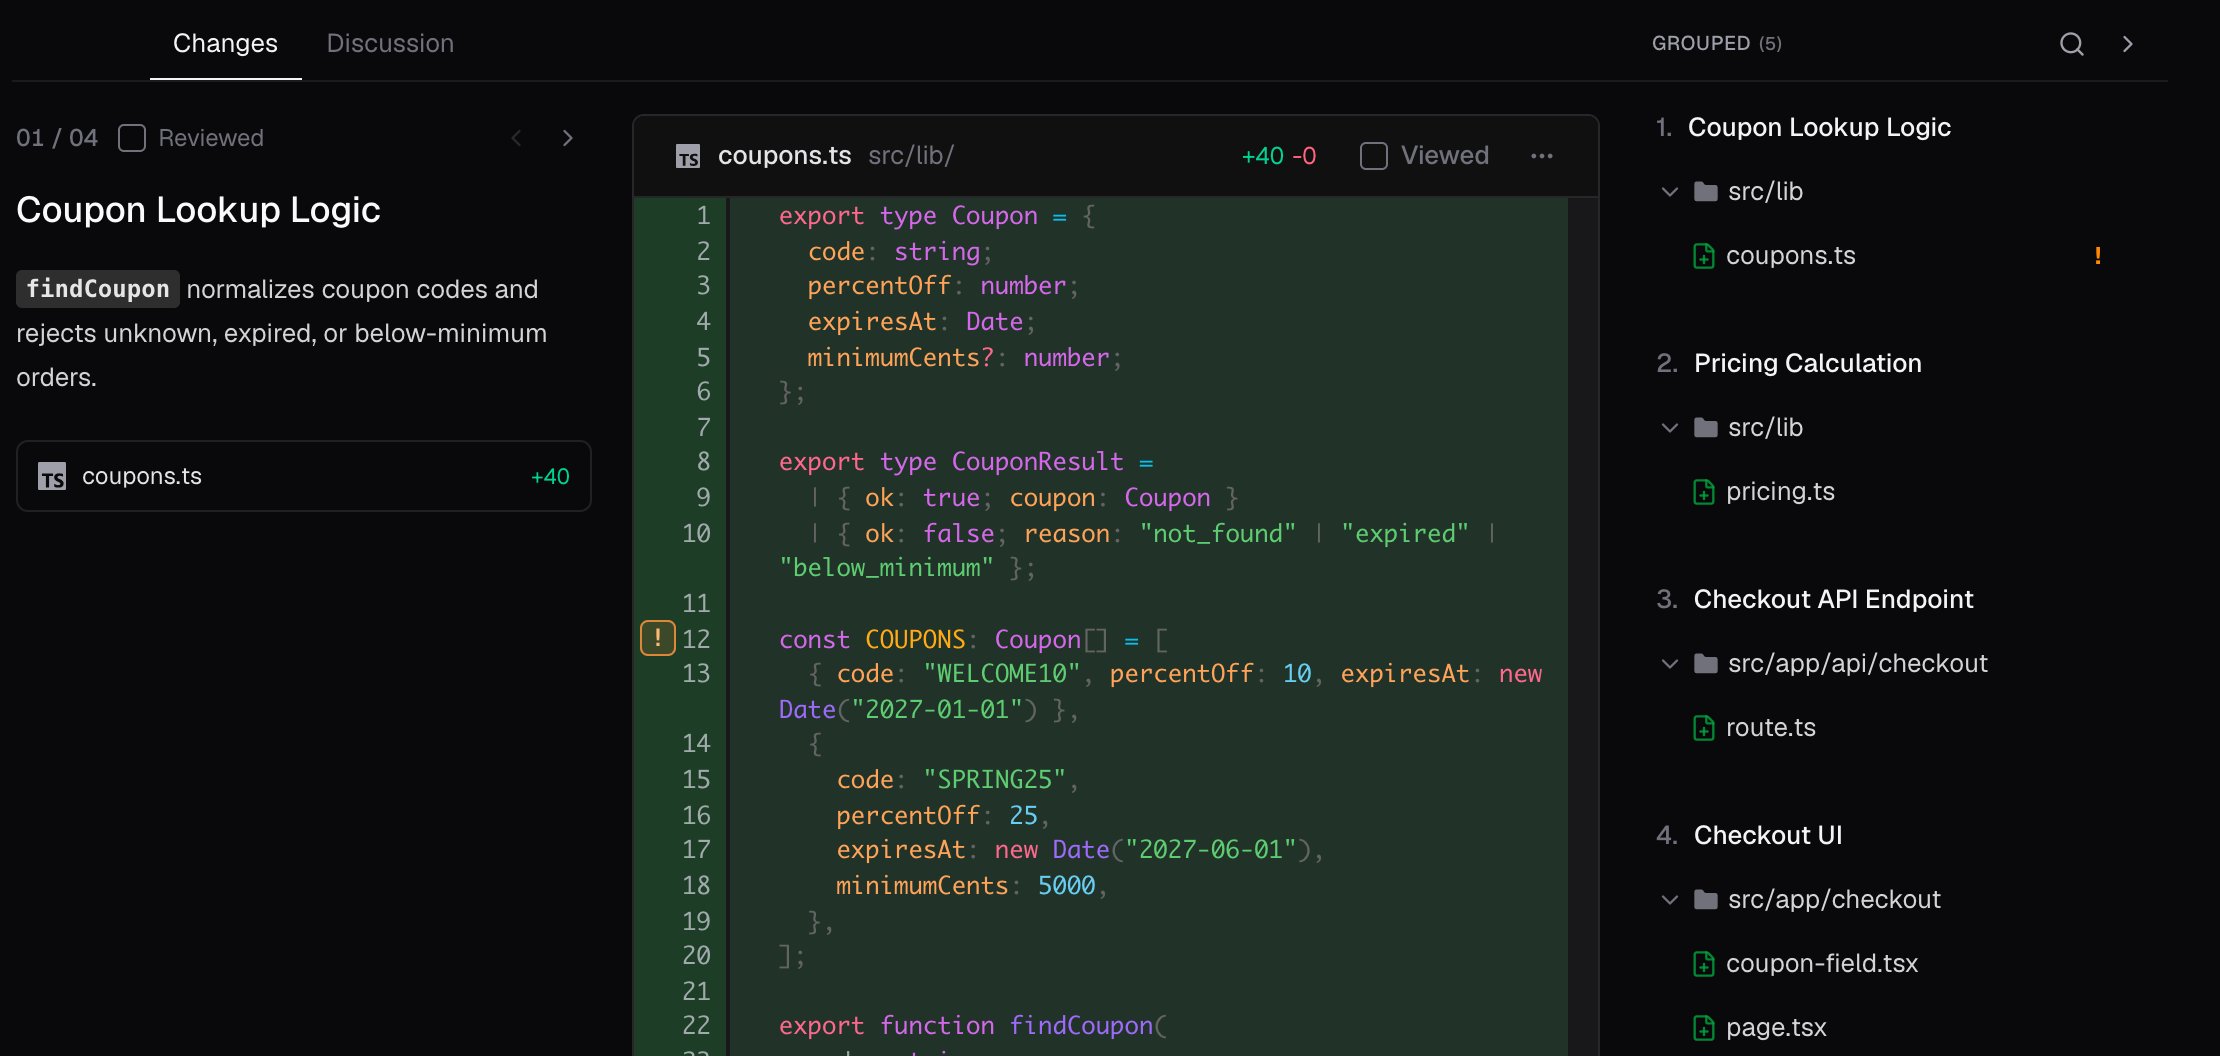Image resolution: width=2220 pixels, height=1056 pixels.
Task: Collapse the src/app/checkout folder
Action: 1669,900
